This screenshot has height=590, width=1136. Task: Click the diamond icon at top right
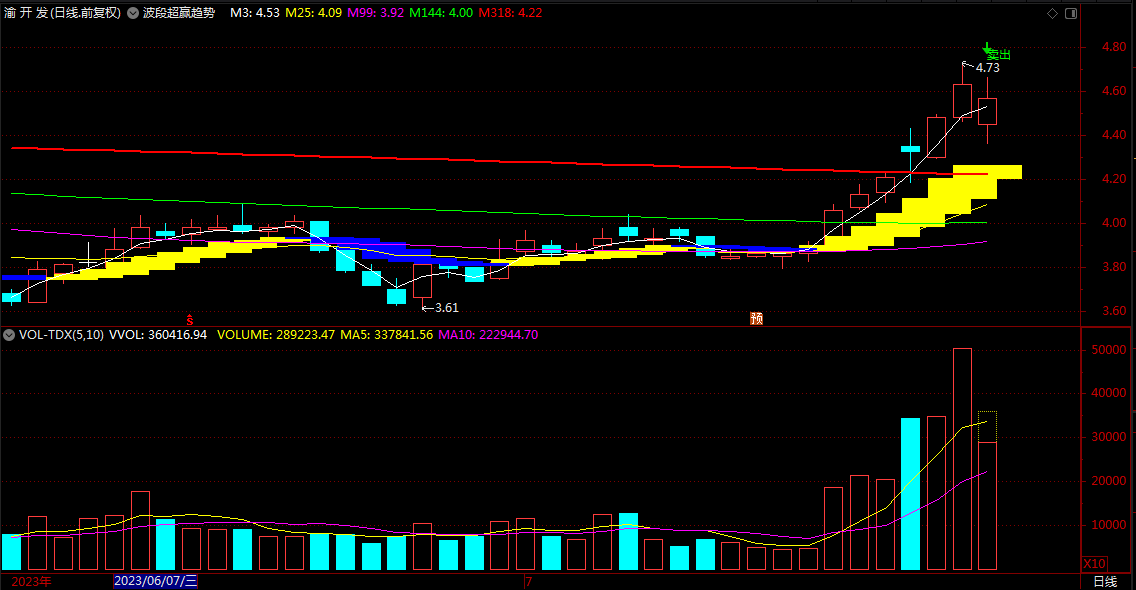(1053, 13)
